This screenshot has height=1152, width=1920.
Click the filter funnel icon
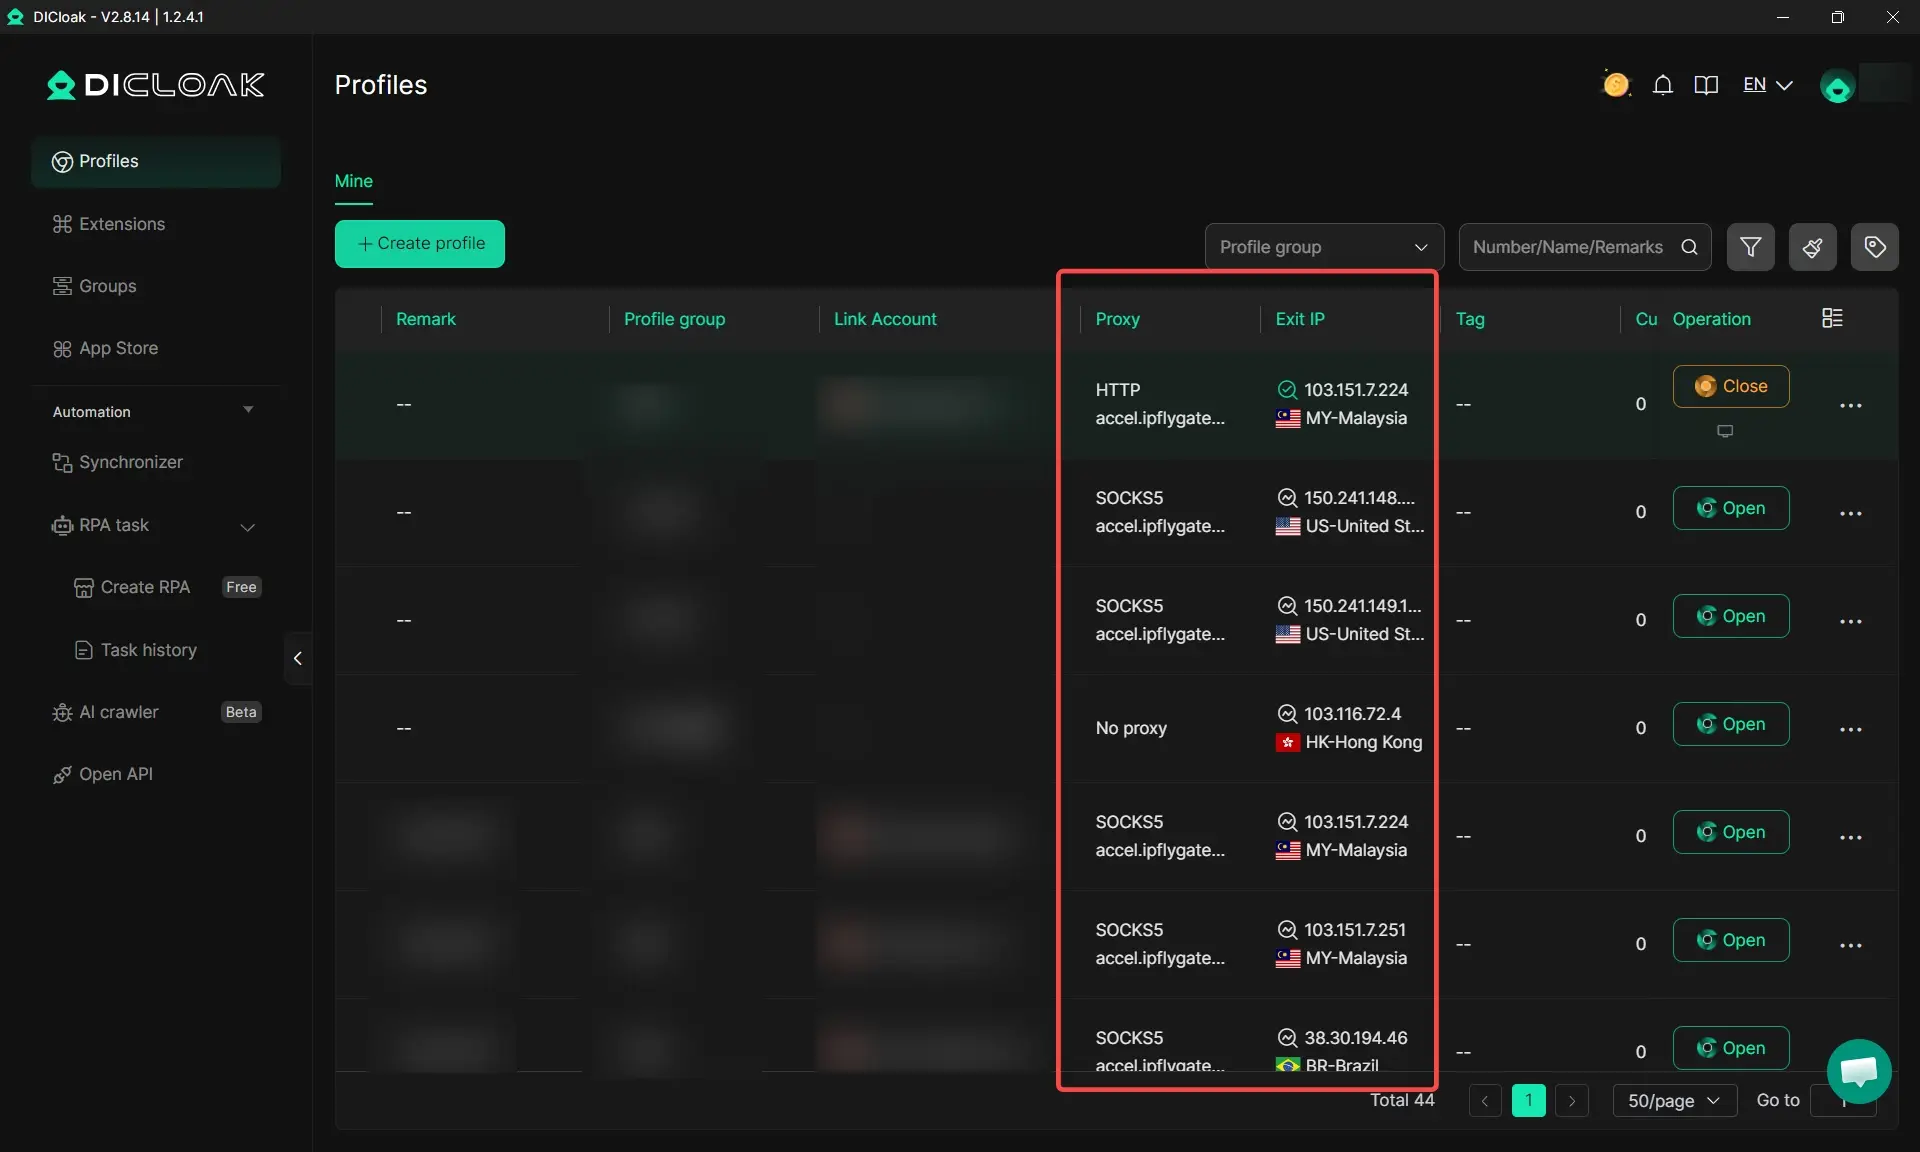tap(1750, 247)
